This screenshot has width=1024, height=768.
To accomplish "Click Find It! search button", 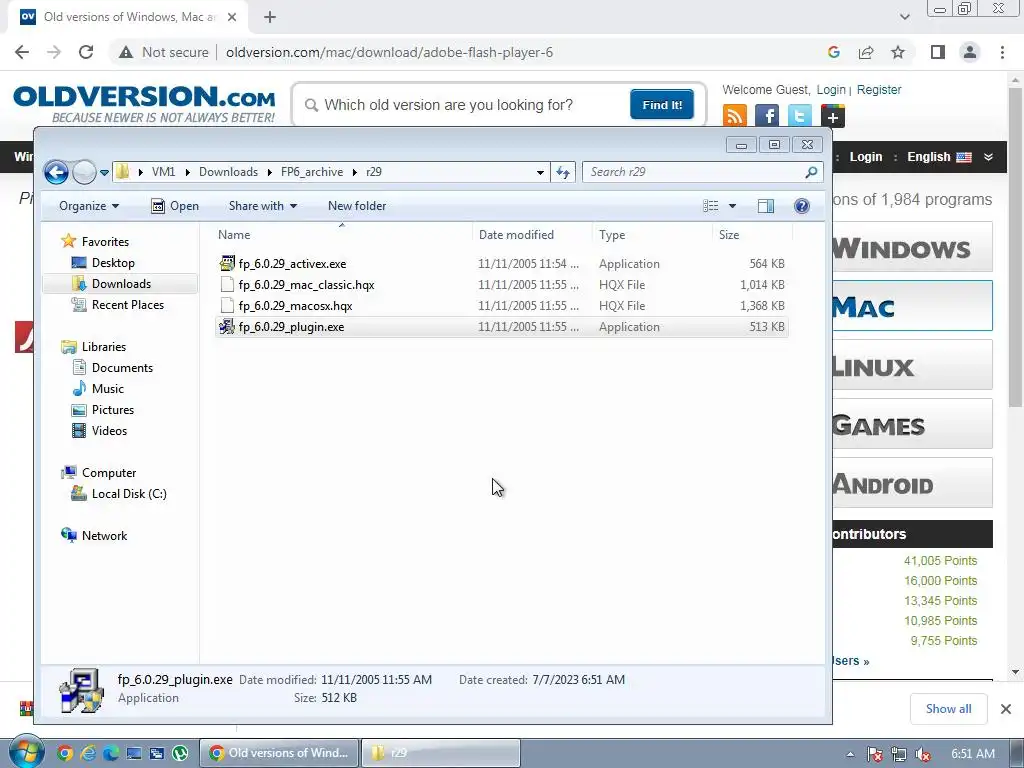I will [x=662, y=104].
